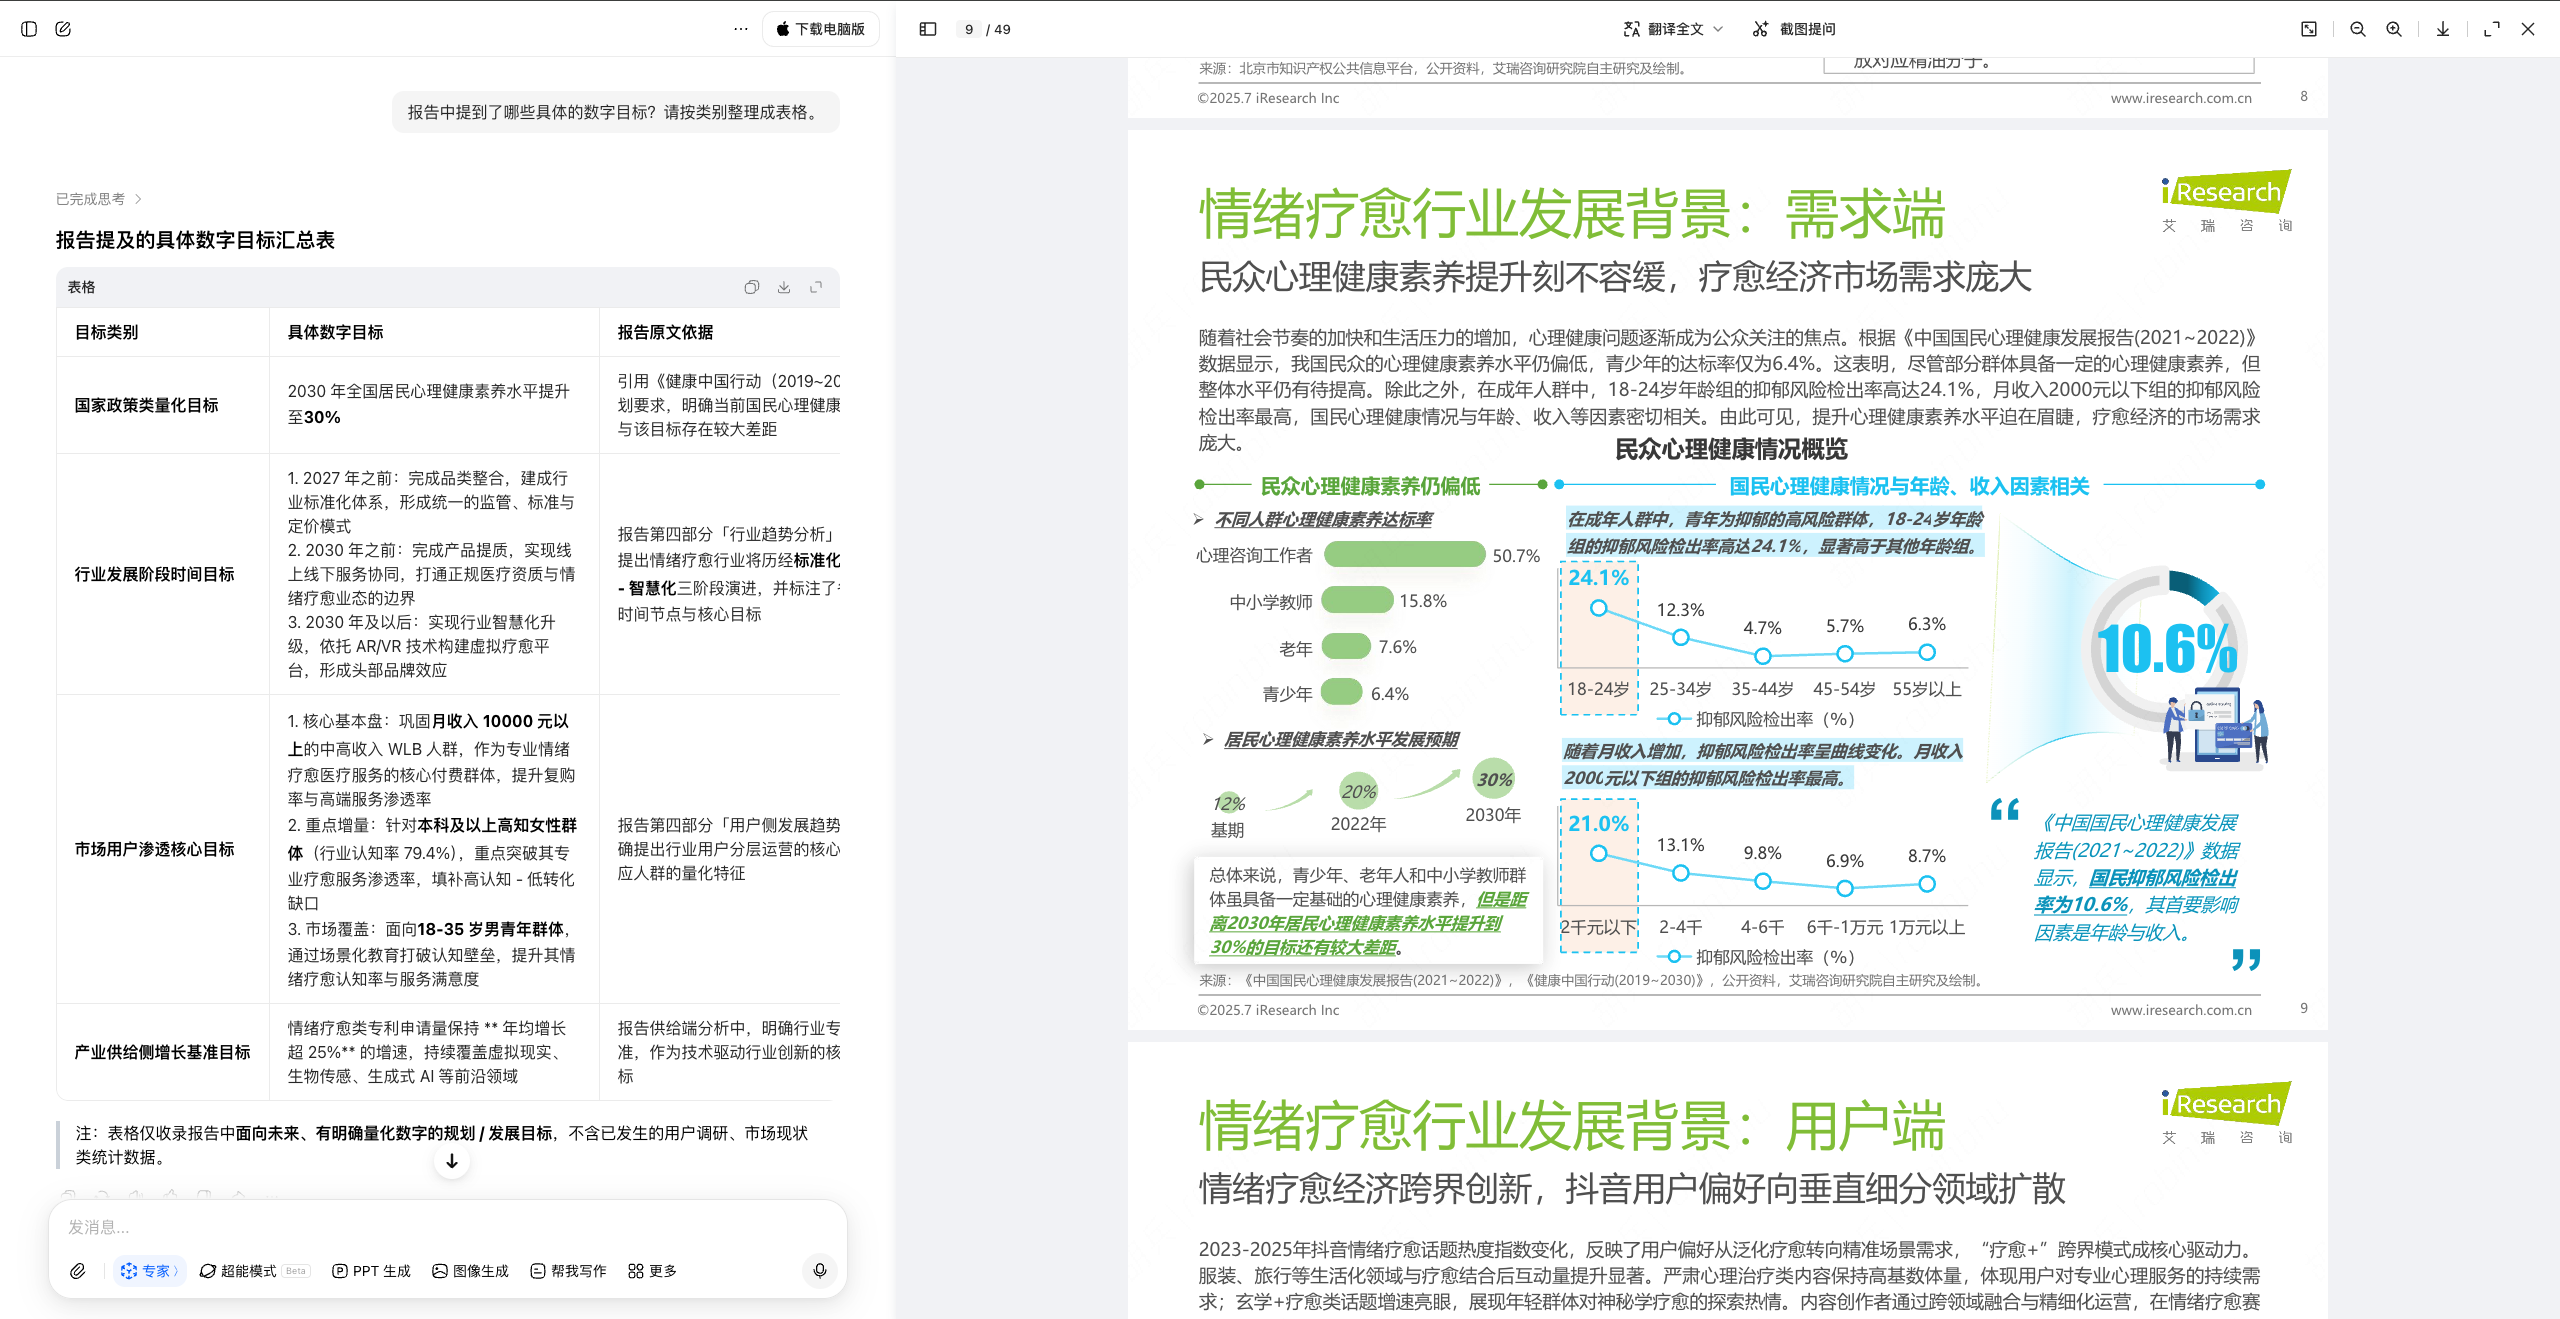This screenshot has height=1319, width=2560.
Task: Open the 更多 tools menu
Action: point(651,1271)
